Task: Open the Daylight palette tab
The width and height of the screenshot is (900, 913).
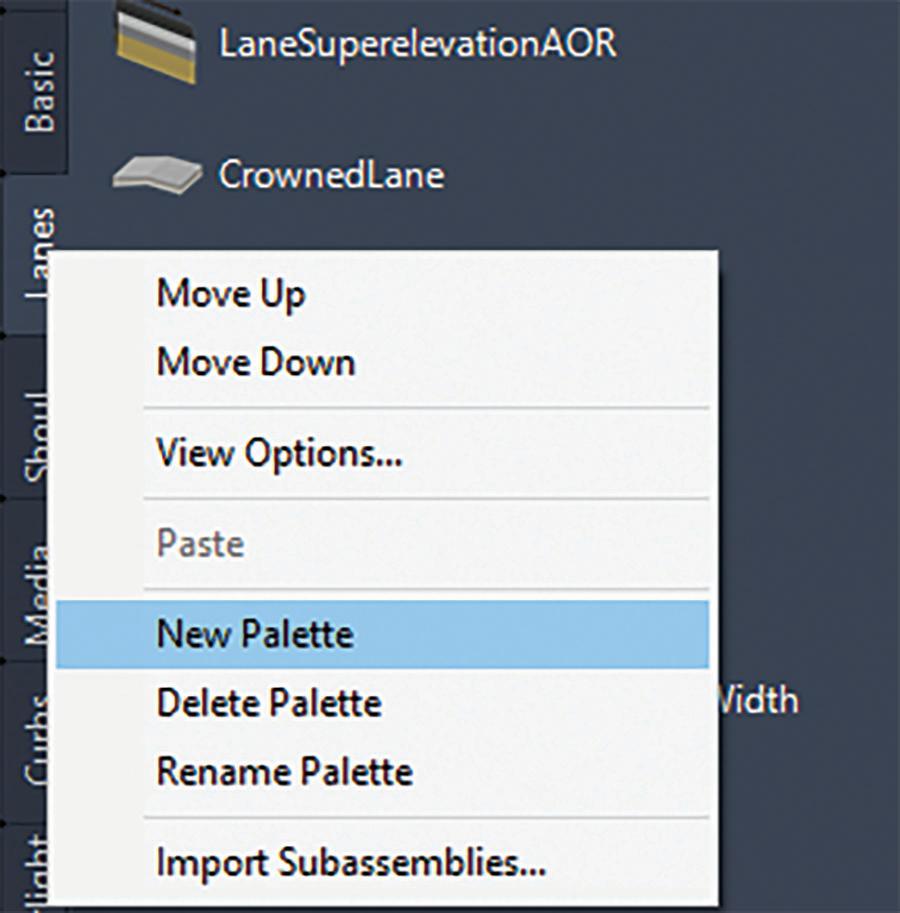Action: click(x=35, y=870)
